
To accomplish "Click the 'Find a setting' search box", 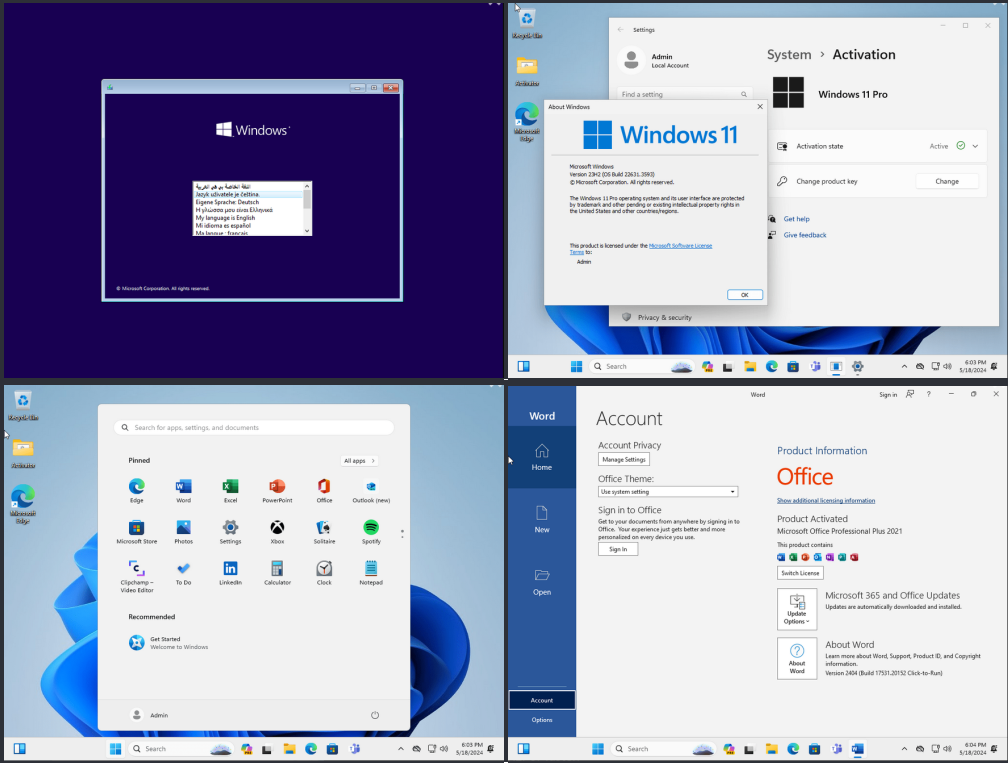I will 684,94.
